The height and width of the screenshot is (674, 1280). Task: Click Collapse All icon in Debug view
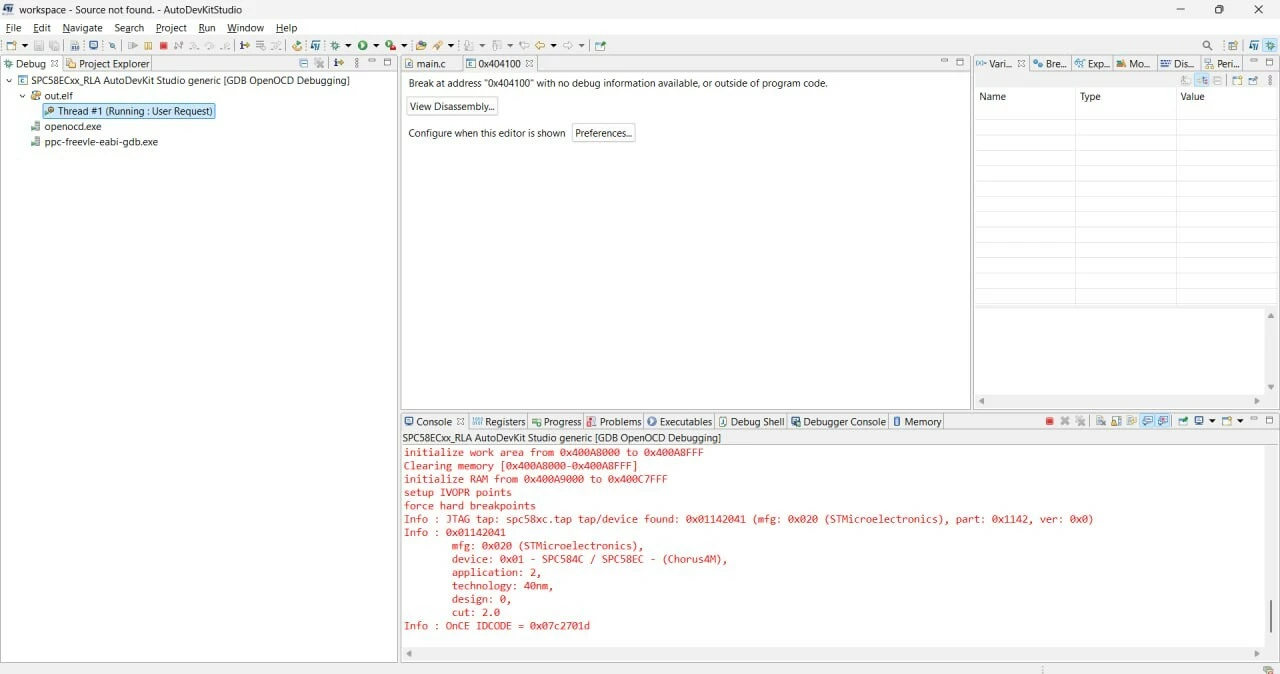(304, 63)
